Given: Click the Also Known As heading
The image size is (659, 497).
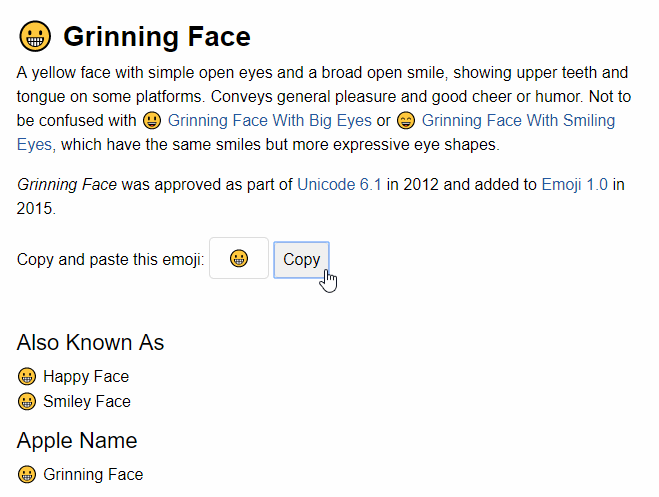Looking at the screenshot, I should [90, 343].
